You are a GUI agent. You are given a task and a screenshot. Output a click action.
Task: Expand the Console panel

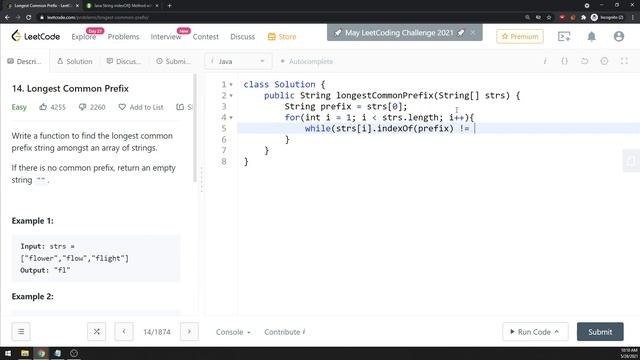233,332
